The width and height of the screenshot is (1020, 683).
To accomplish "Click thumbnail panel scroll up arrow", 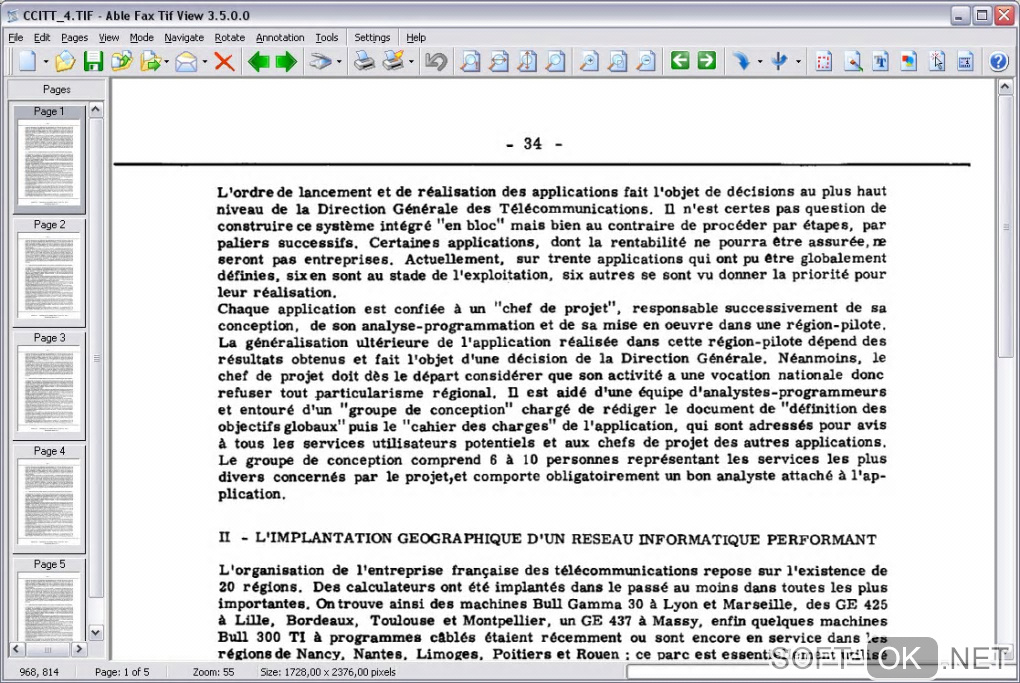I will coord(96,109).
